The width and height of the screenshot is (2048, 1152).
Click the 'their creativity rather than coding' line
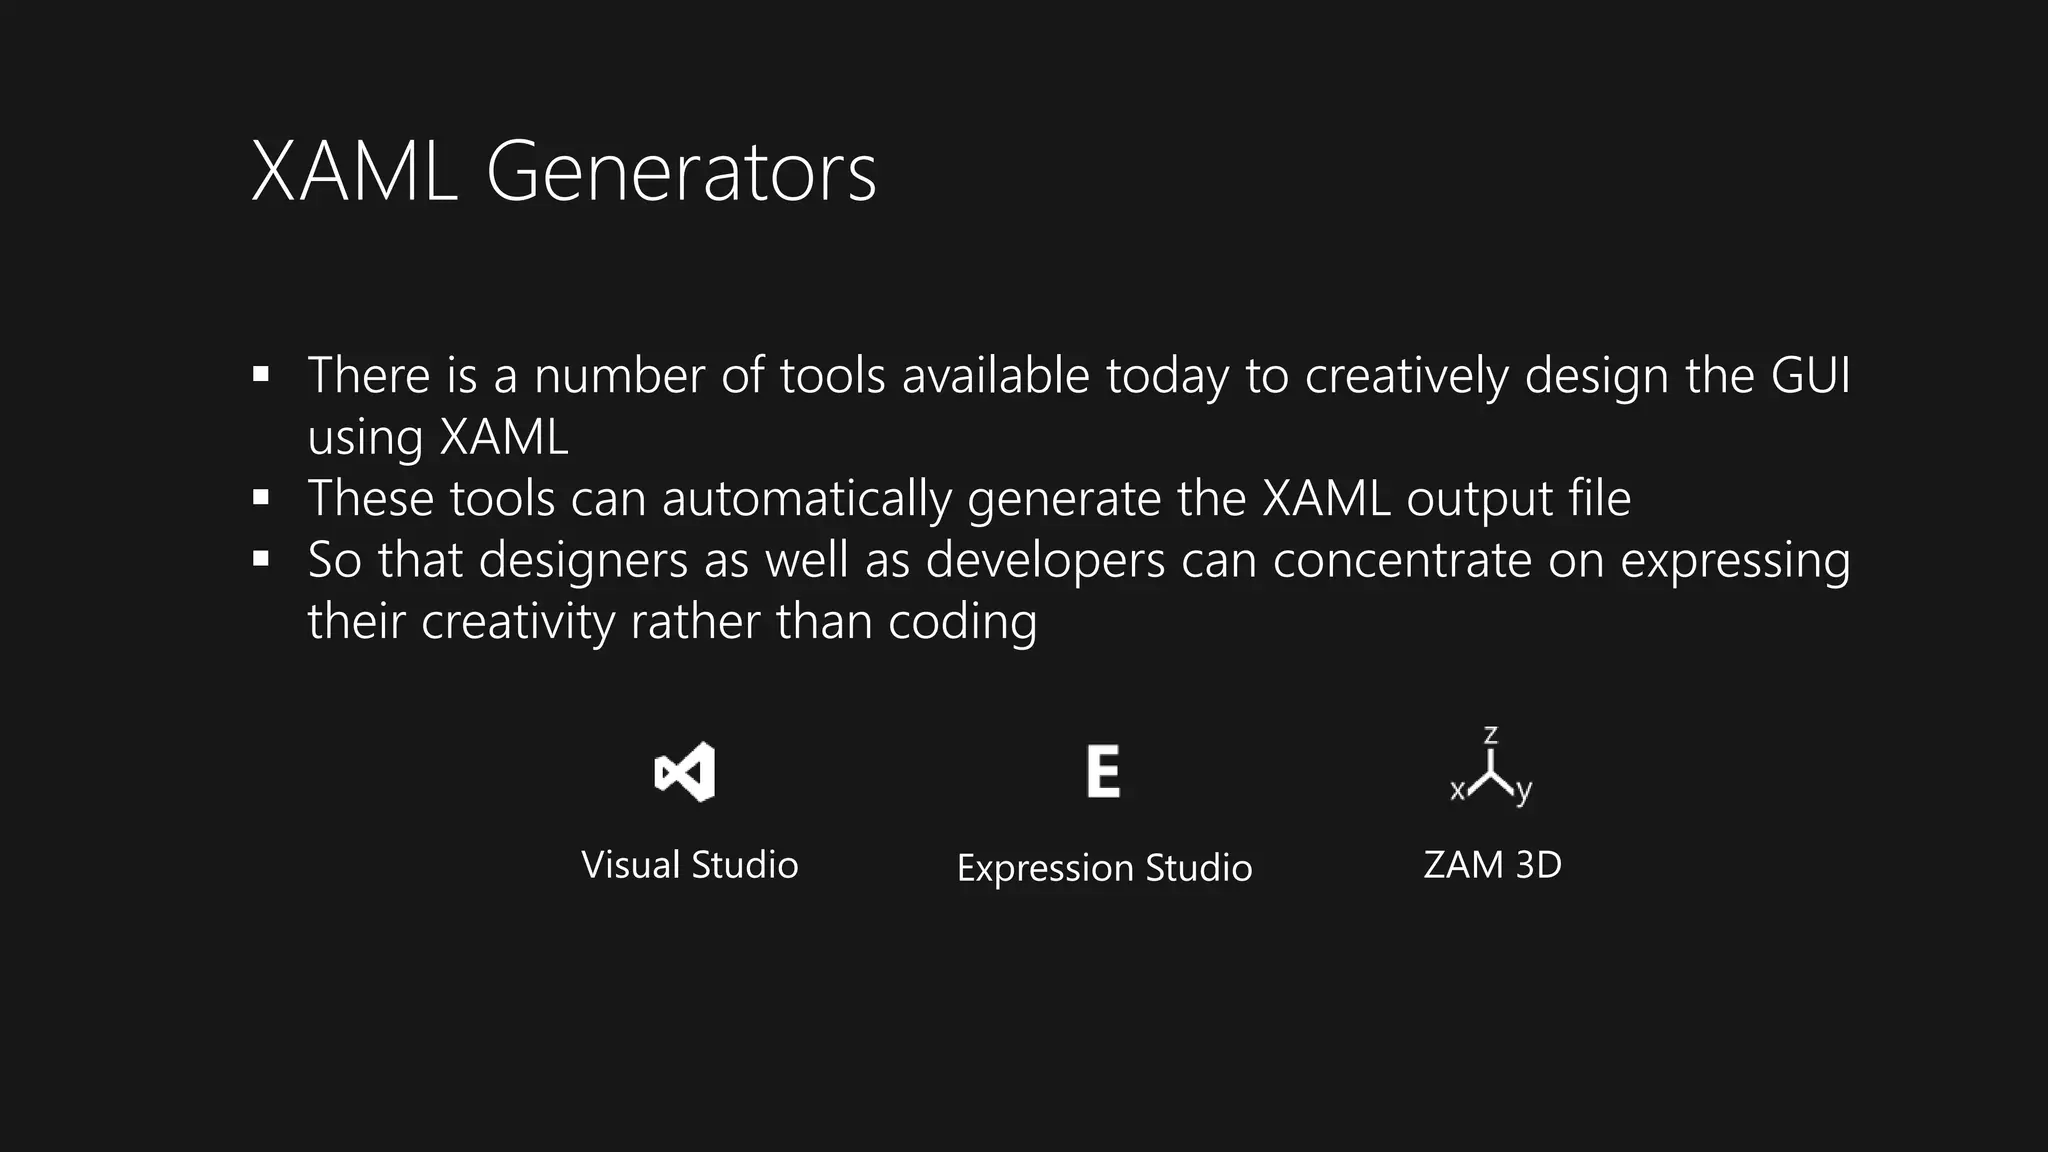point(672,621)
